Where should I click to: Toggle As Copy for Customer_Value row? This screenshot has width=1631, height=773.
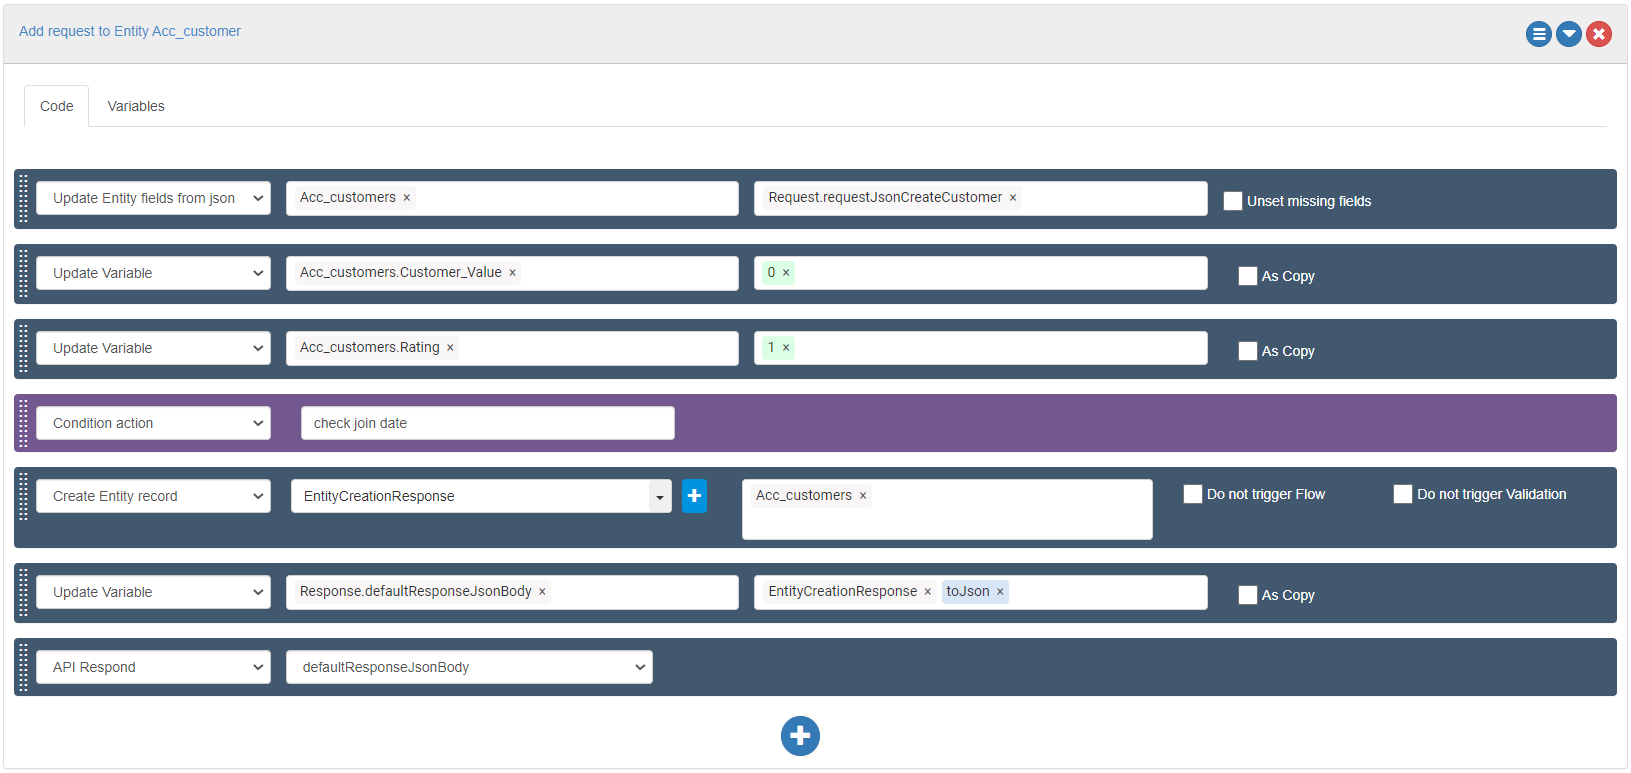[x=1248, y=276]
